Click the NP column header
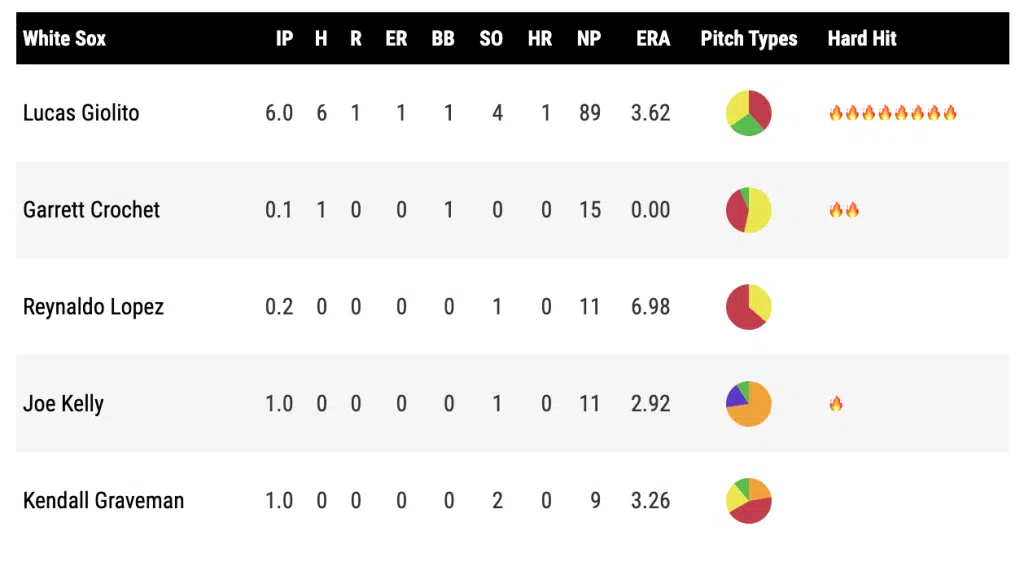 (589, 39)
